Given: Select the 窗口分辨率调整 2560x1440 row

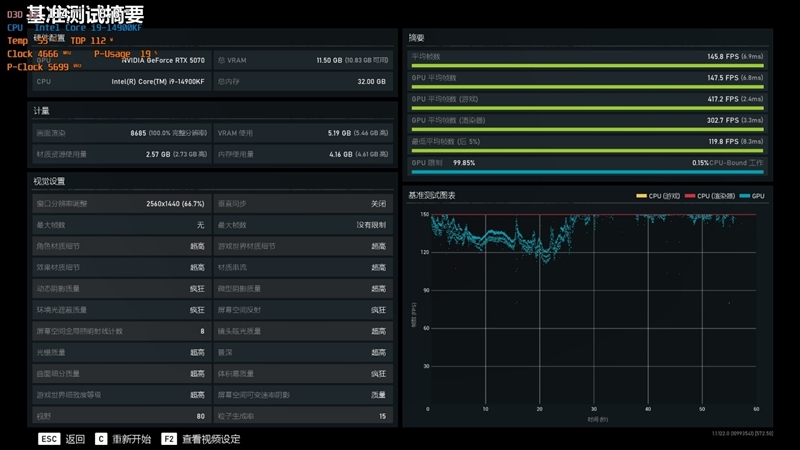Looking at the screenshot, I should (x=119, y=204).
